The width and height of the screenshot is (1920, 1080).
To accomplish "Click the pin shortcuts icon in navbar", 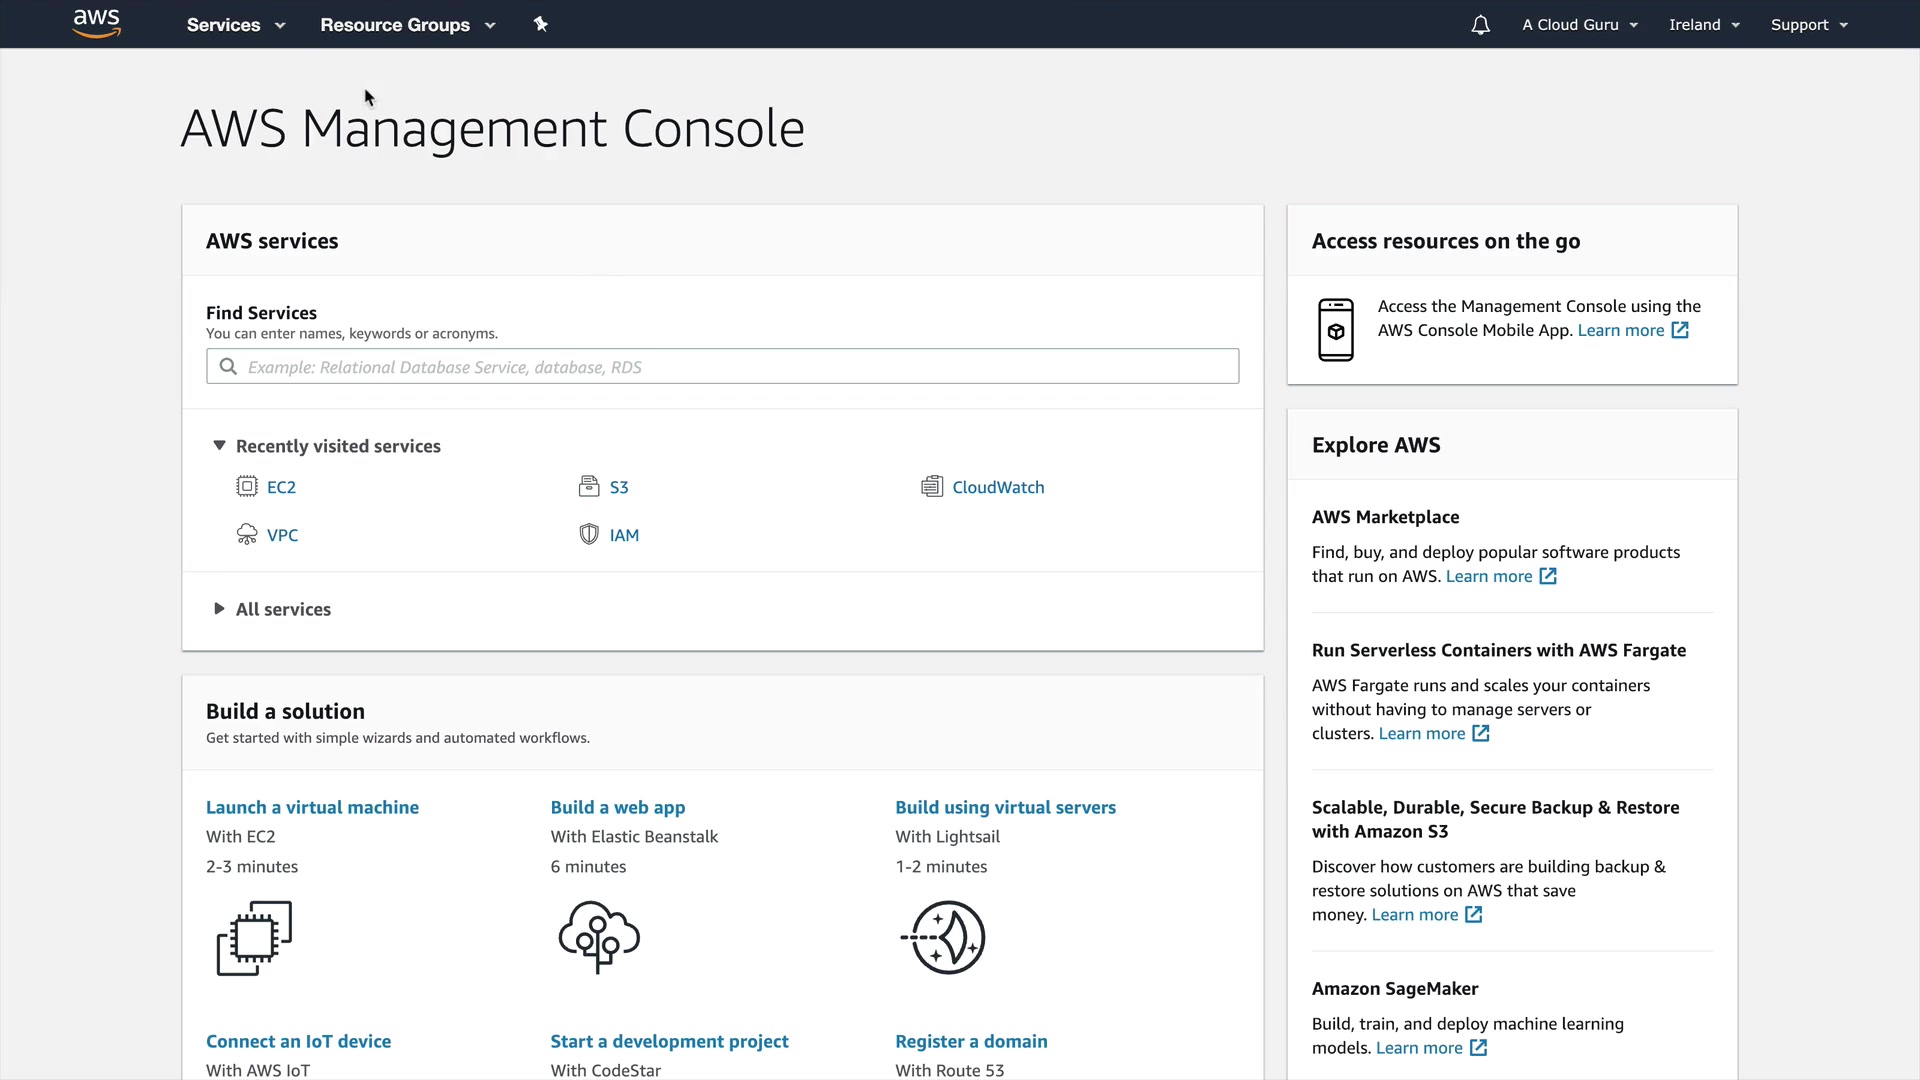I will [541, 24].
